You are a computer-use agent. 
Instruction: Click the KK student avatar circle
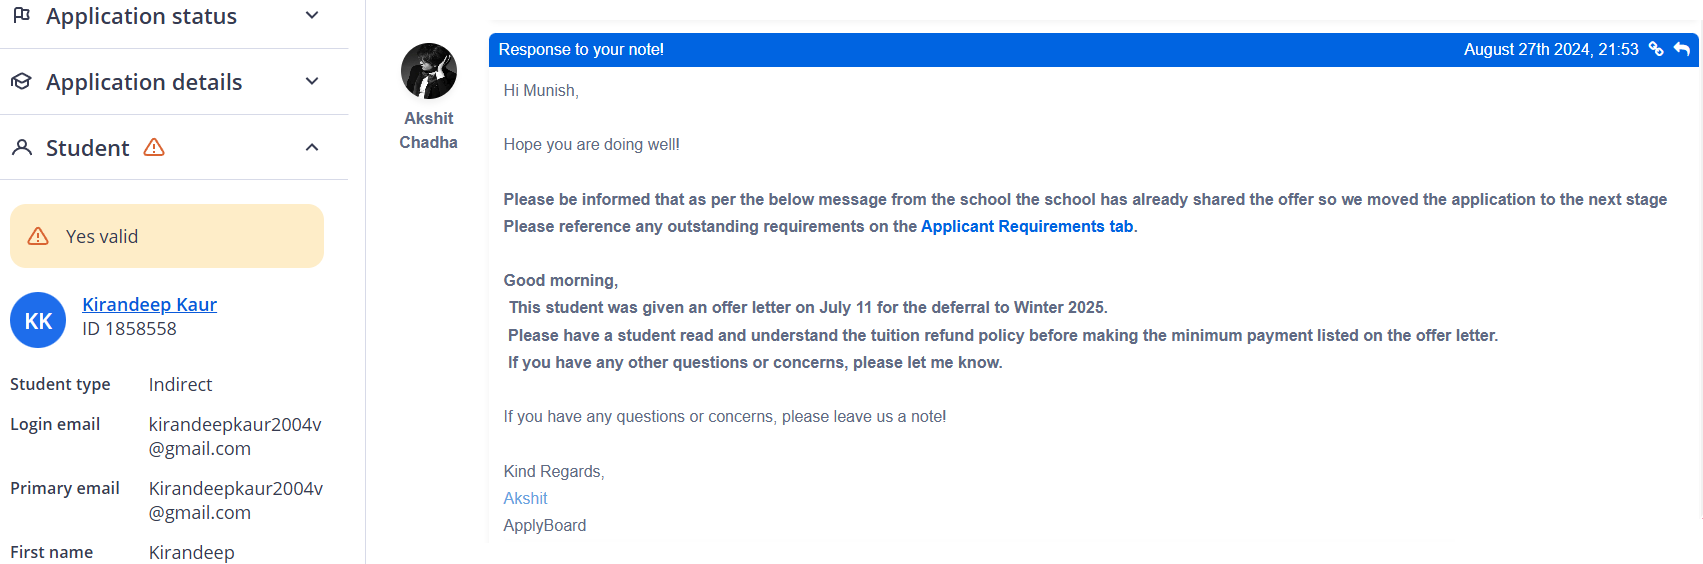click(x=38, y=320)
